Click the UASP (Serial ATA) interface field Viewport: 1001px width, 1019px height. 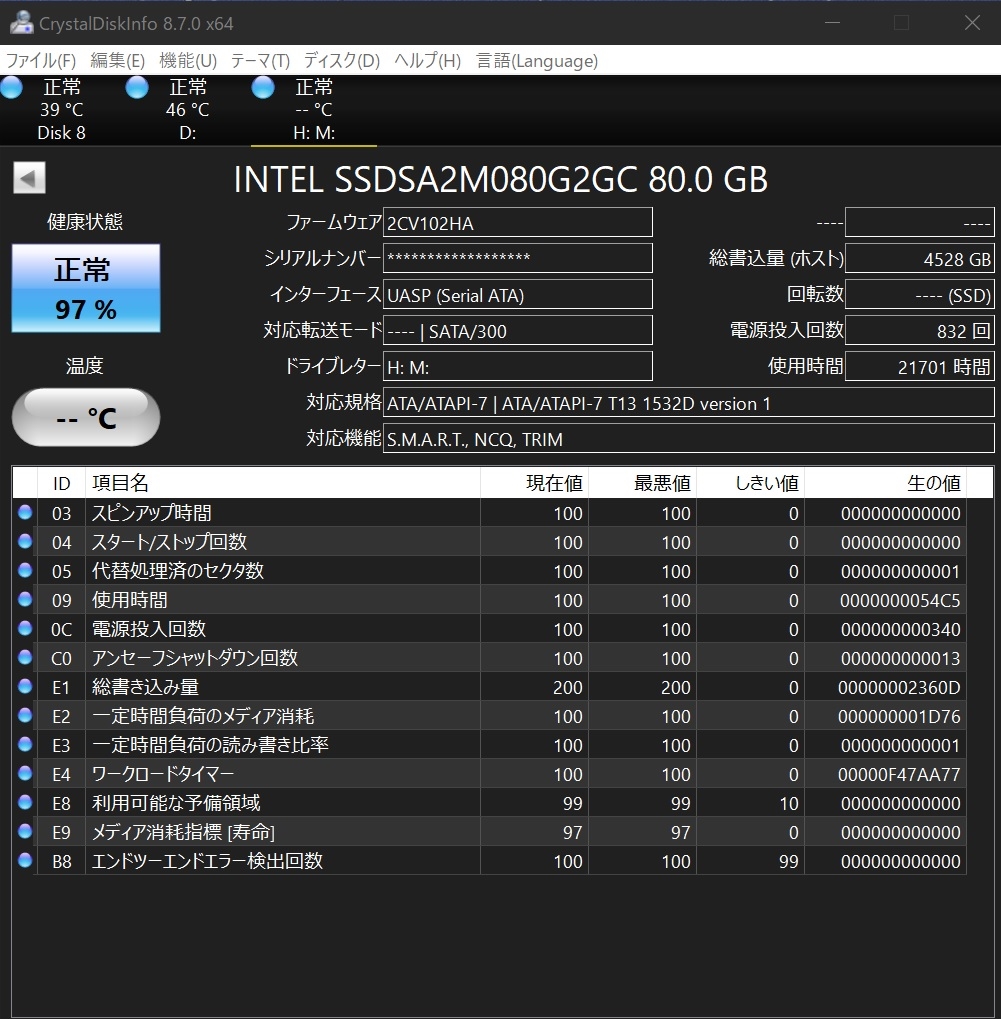[x=518, y=294]
